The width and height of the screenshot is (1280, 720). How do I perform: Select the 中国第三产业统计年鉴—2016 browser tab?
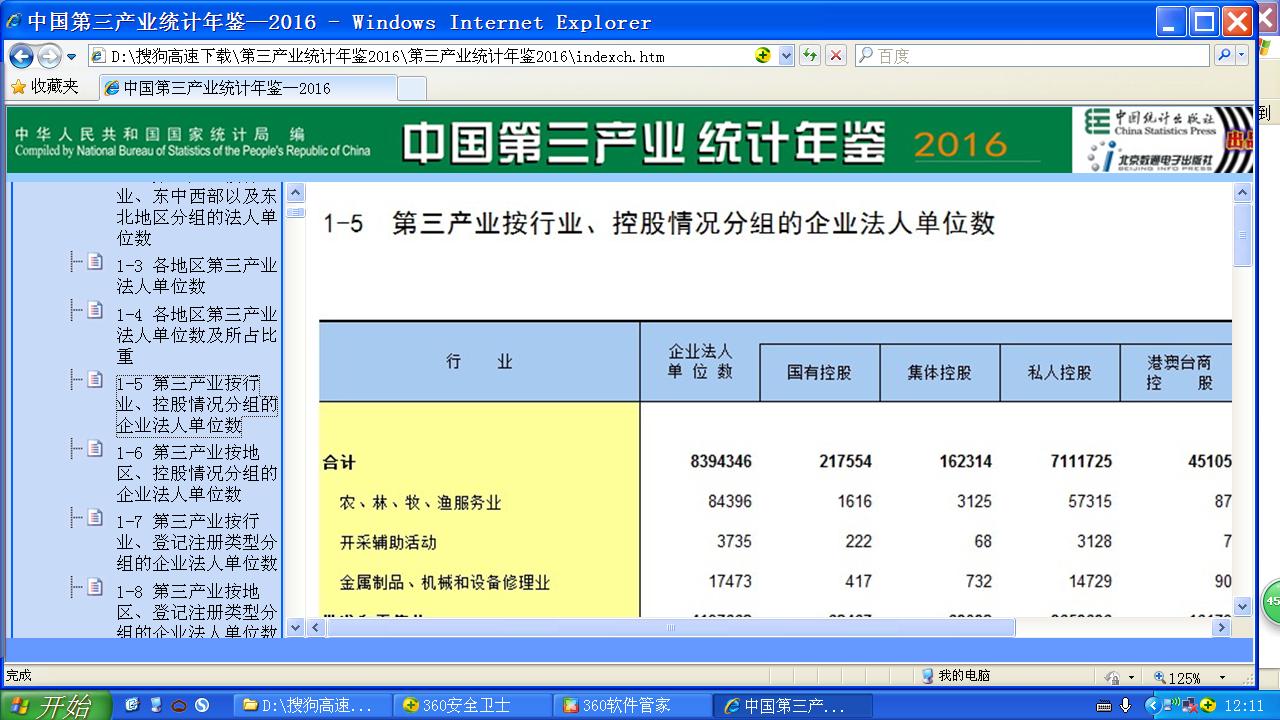pos(248,88)
